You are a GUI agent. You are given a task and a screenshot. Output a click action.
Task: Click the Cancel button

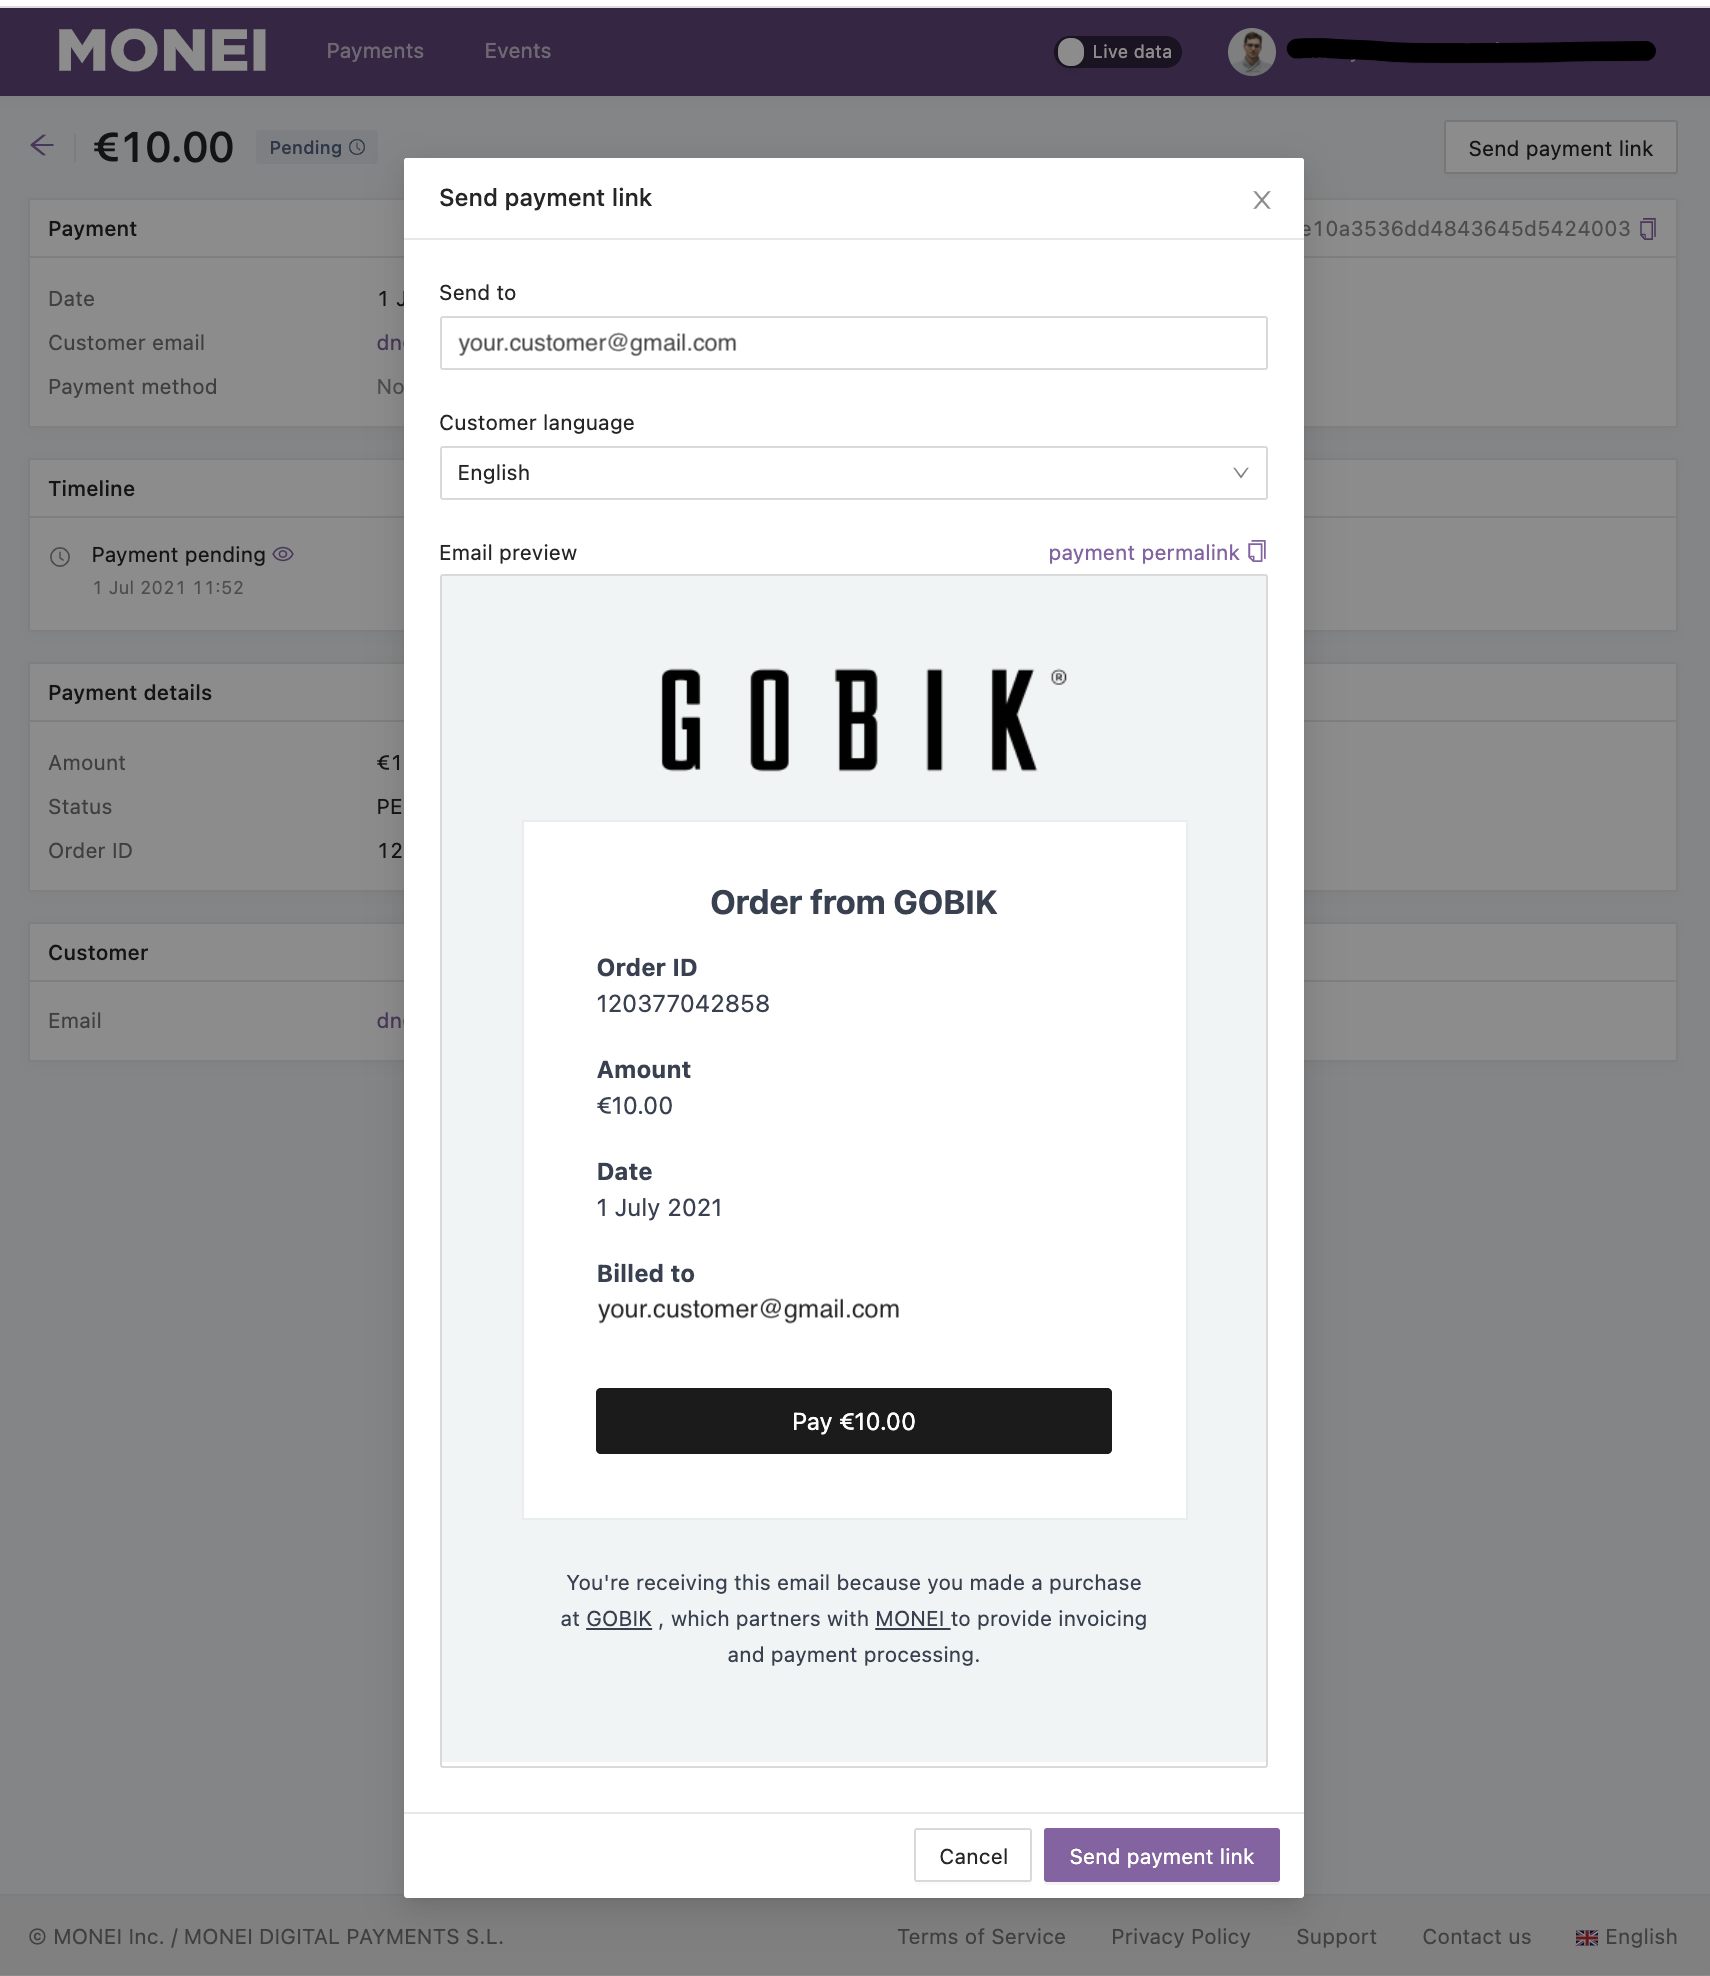pyautogui.click(x=972, y=1855)
